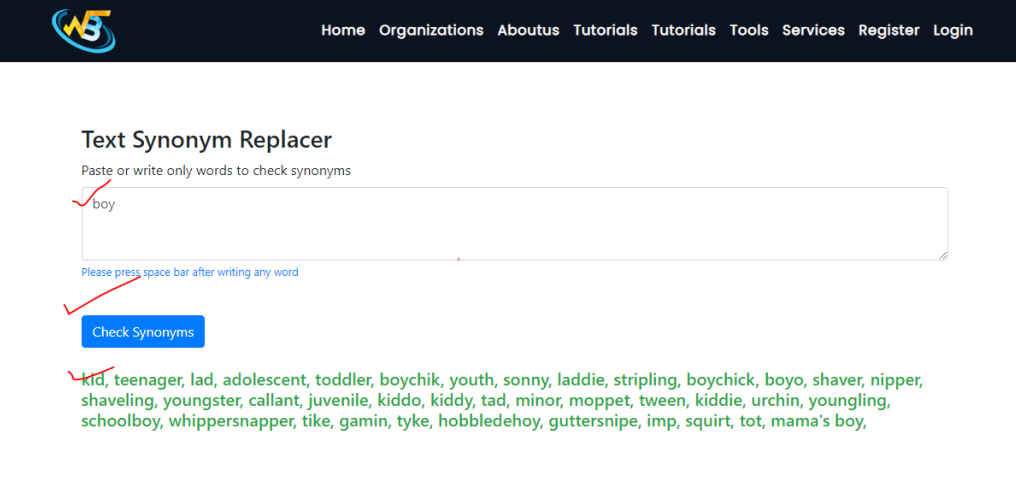Image resolution: width=1016 pixels, height=480 pixels.
Task: Select the first Tutorials menu item
Action: [x=605, y=30]
